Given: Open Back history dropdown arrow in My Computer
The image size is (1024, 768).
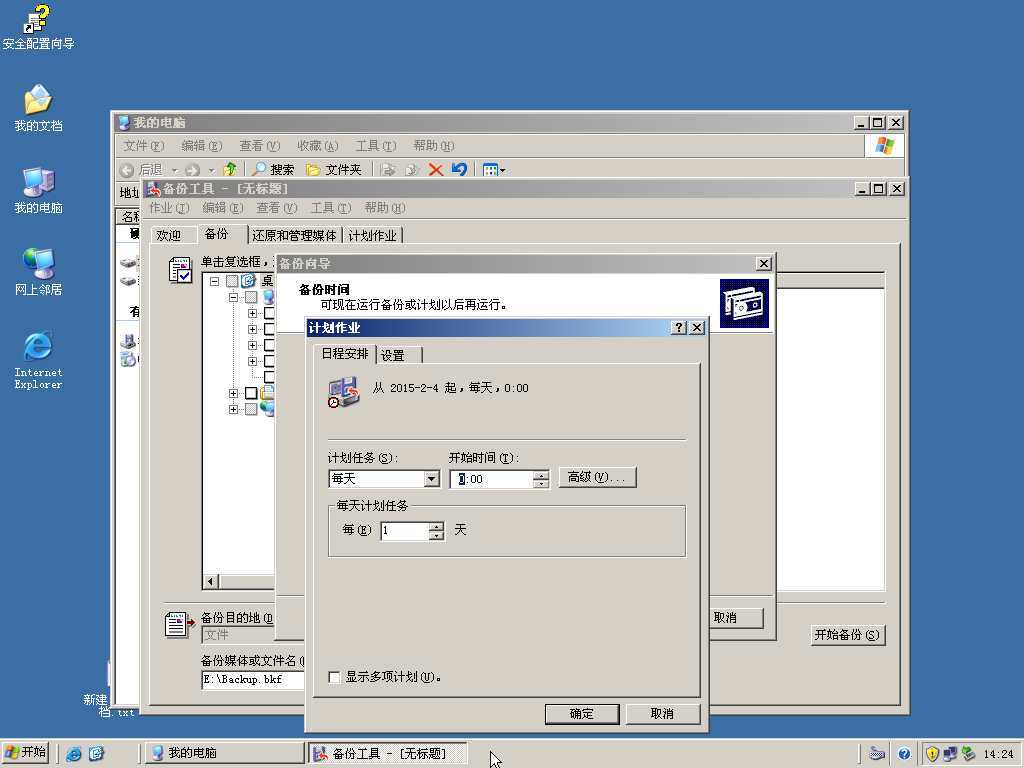Looking at the screenshot, I should coord(174,170).
